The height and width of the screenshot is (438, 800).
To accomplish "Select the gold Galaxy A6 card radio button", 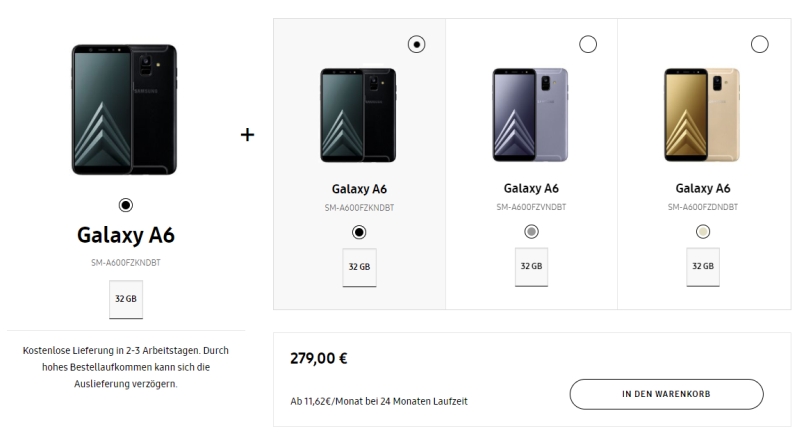I will pos(759,43).
